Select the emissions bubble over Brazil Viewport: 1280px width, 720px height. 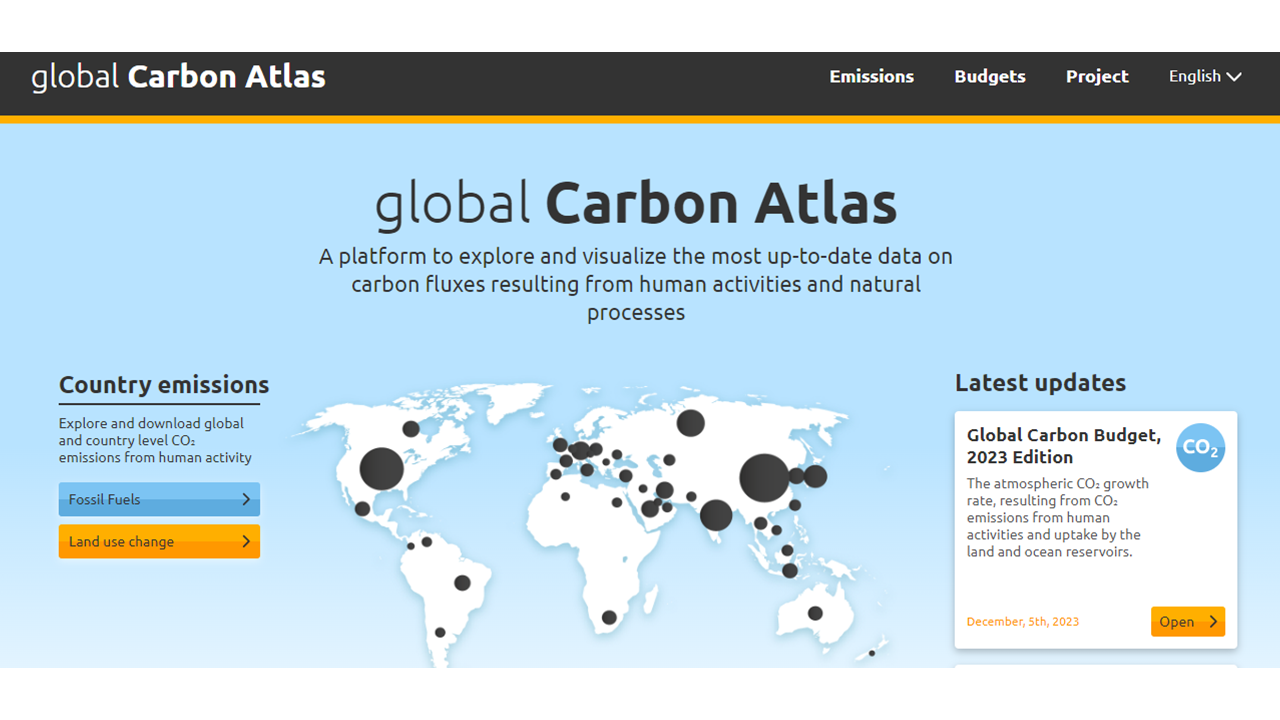462,582
